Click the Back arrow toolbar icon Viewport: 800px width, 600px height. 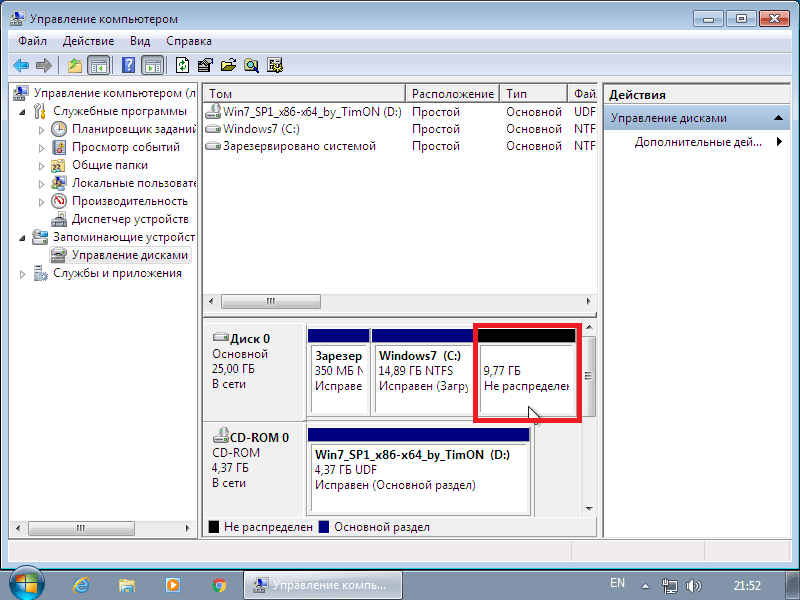pyautogui.click(x=21, y=65)
